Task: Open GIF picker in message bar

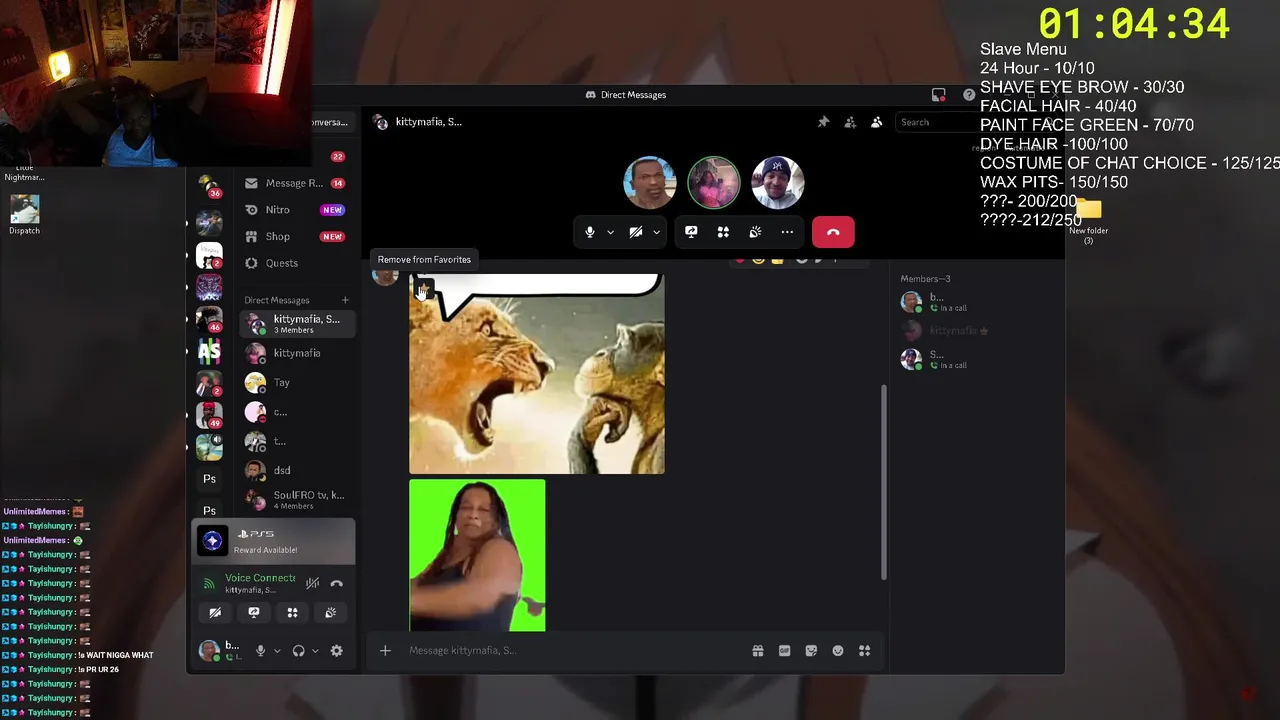Action: pos(785,651)
